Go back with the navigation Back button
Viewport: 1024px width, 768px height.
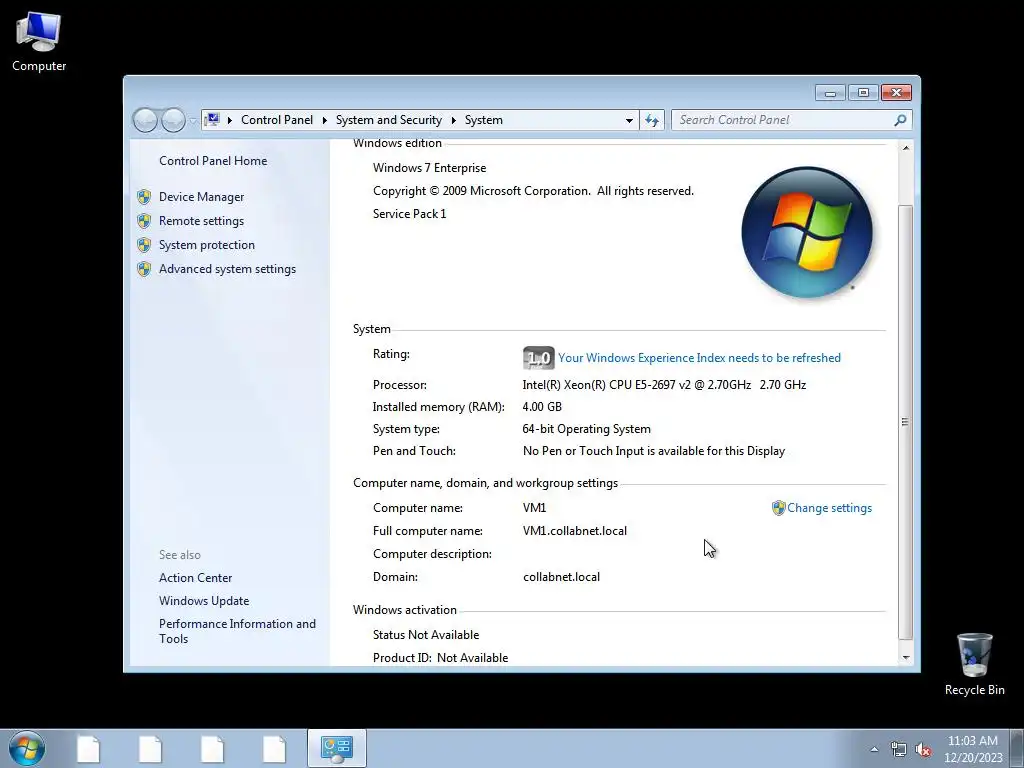[x=146, y=120]
